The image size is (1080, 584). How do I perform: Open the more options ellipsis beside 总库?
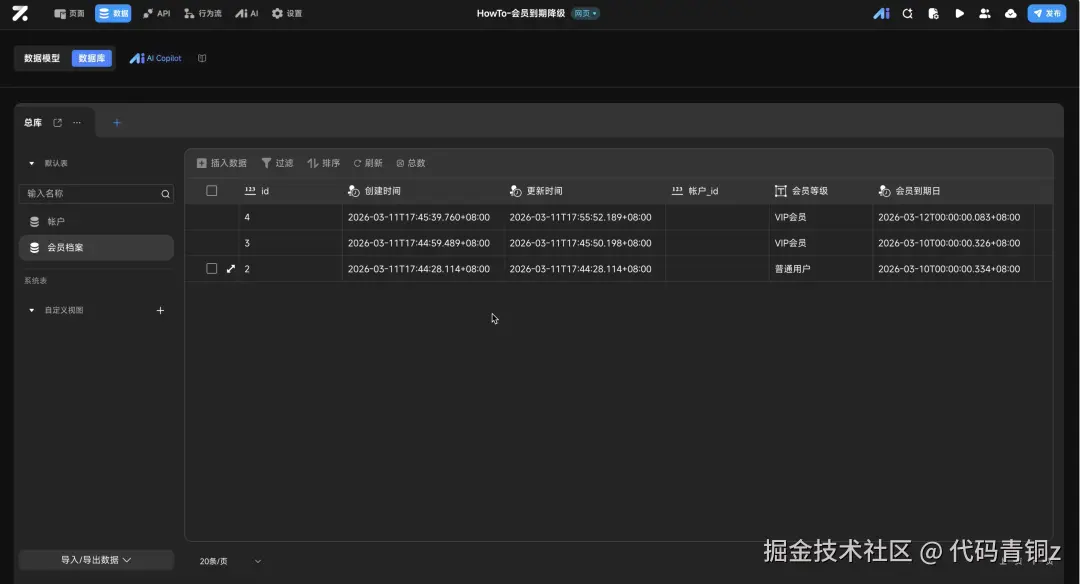point(77,123)
